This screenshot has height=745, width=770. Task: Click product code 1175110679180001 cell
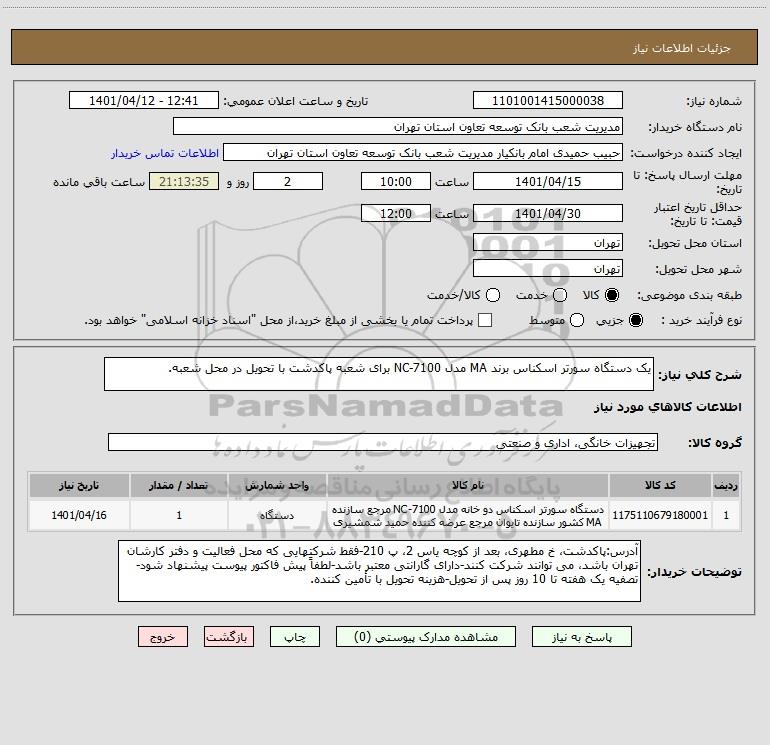coord(660,515)
